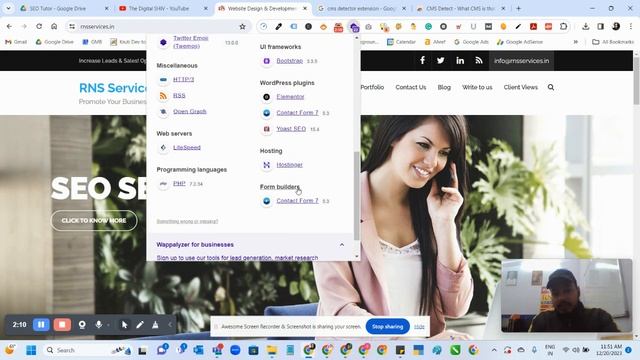Open Chrome downloads icon
Viewport: 640px width, 360px height.
point(585,27)
